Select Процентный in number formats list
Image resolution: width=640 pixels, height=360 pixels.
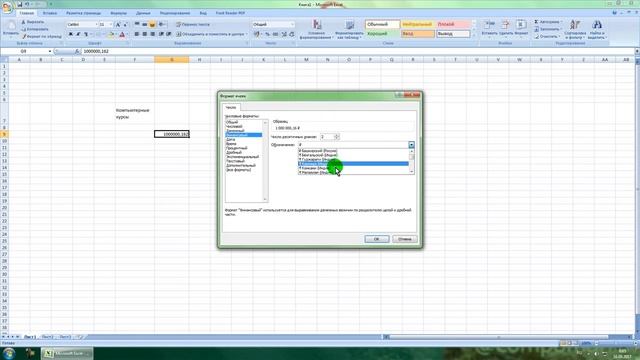[x=236, y=148]
